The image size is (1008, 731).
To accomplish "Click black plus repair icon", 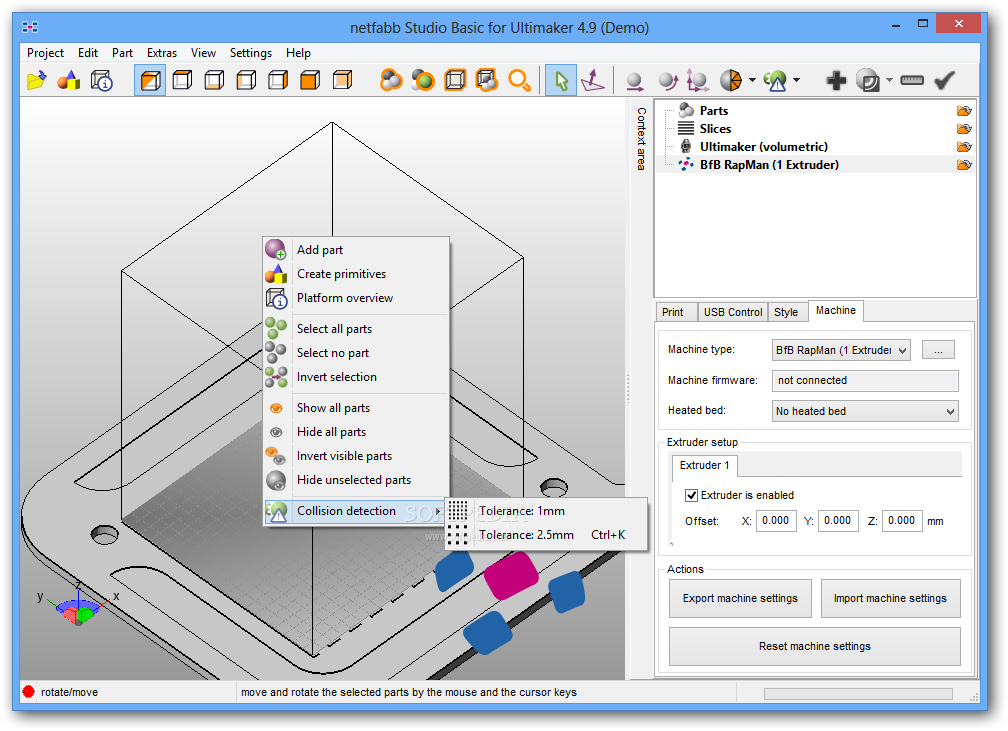I will 836,80.
